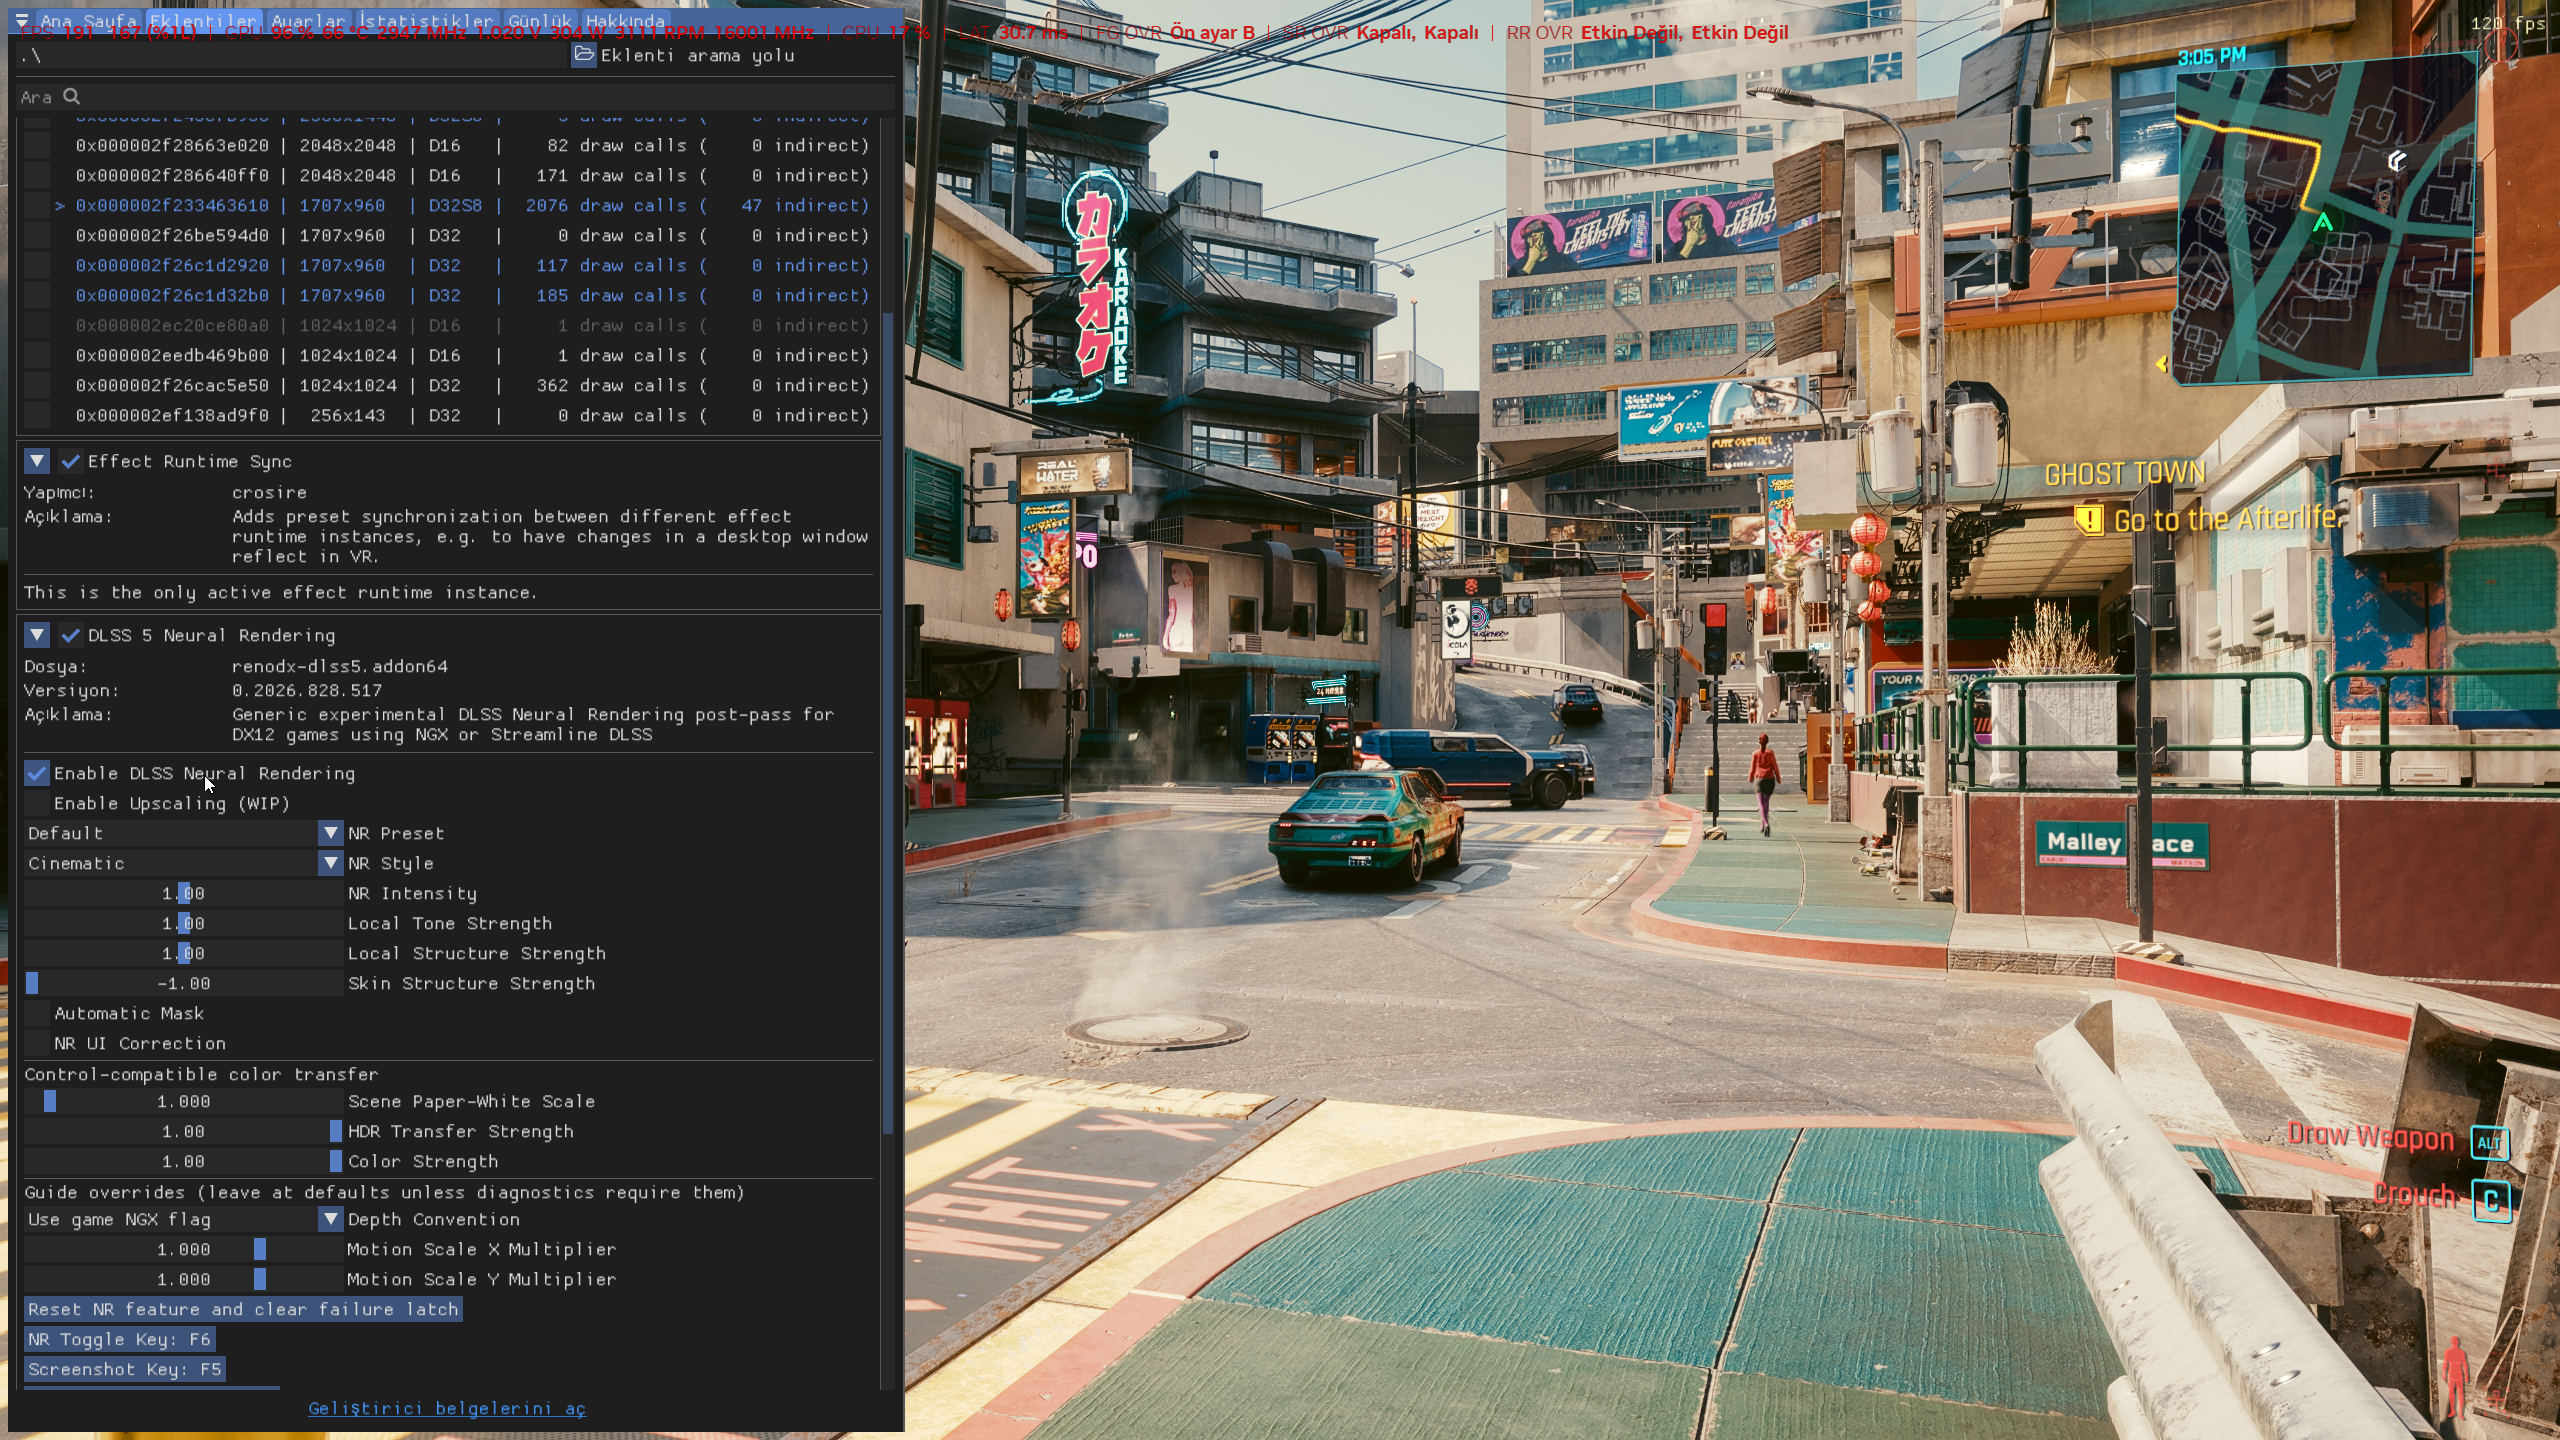
Task: Click the Screenshot Key: F5 button
Action: 125,1369
